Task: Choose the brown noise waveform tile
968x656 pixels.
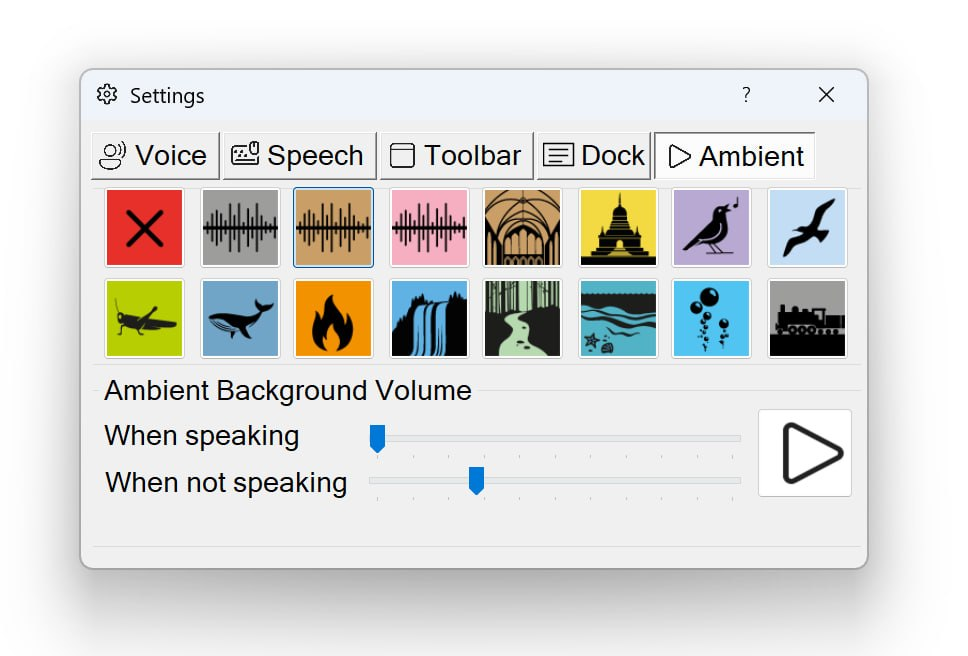Action: [333, 228]
